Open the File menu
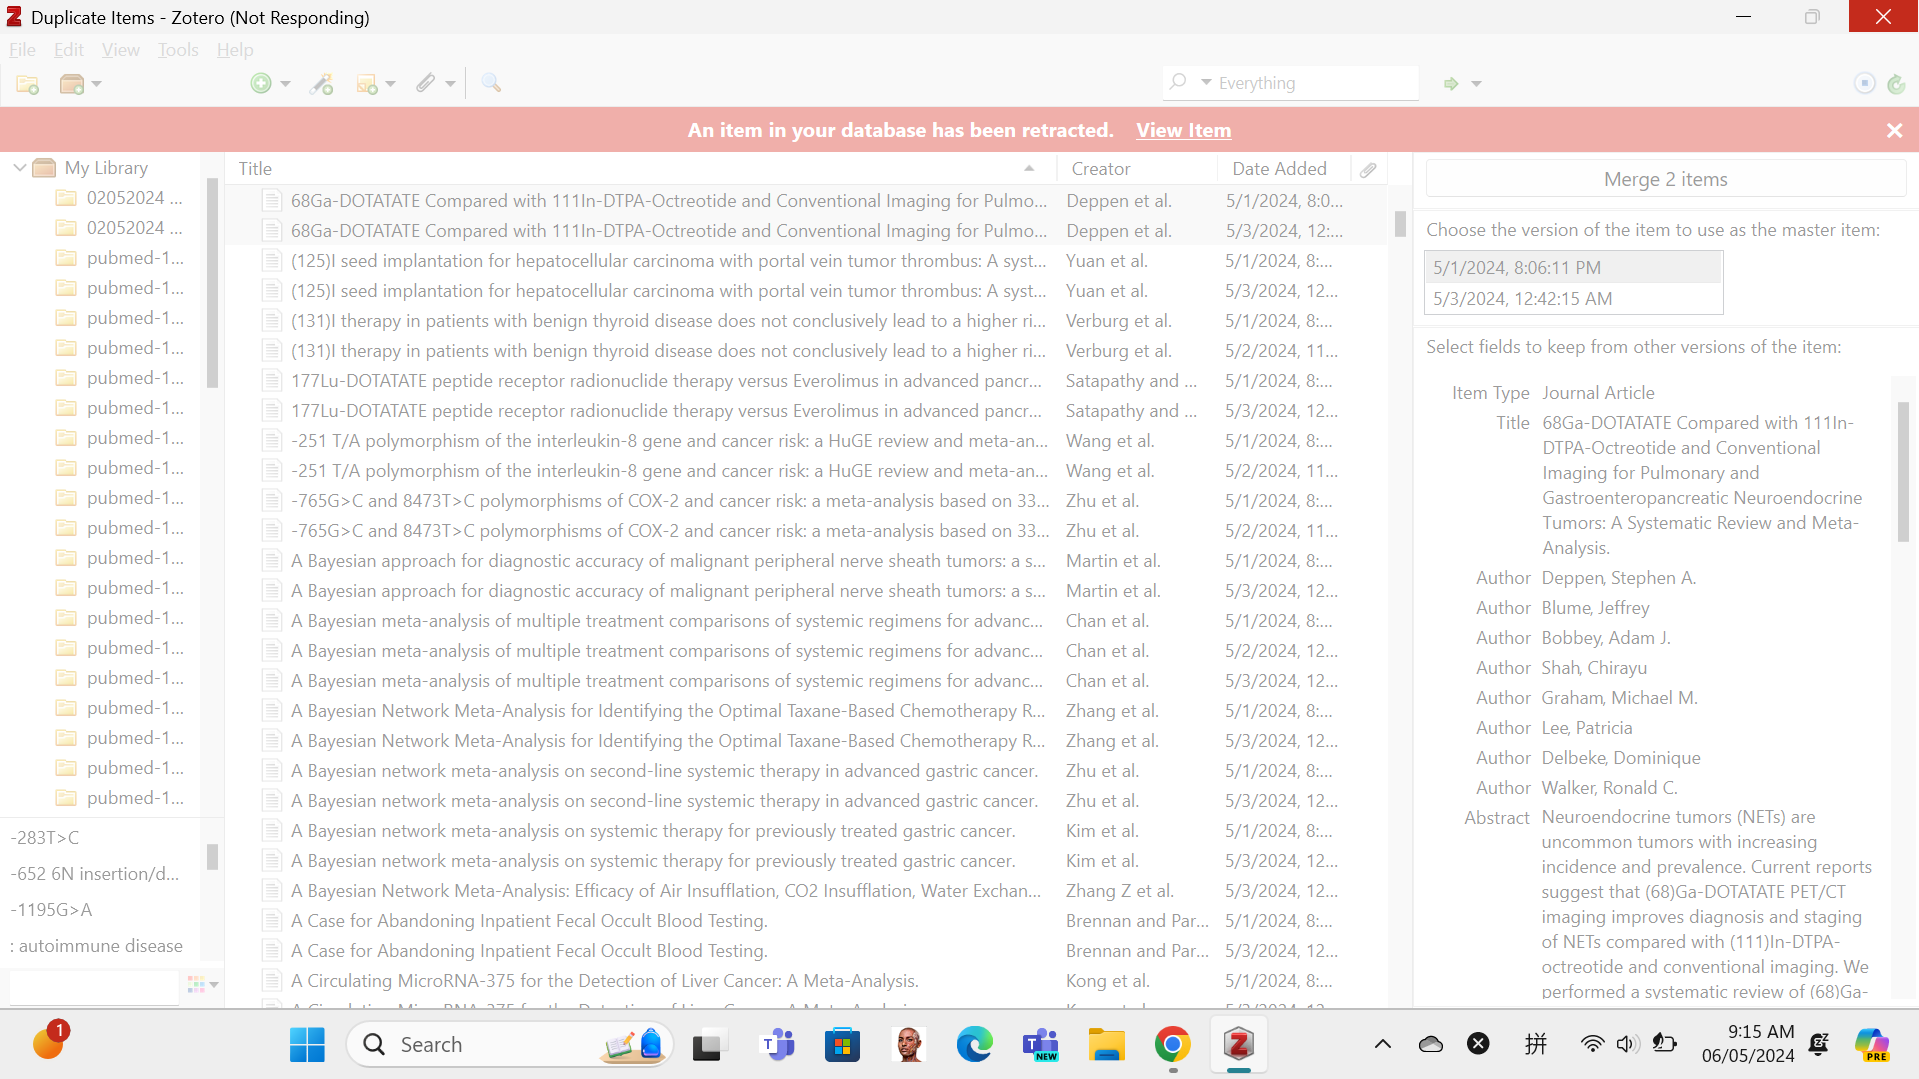Image resolution: width=1919 pixels, height=1079 pixels. point(22,50)
